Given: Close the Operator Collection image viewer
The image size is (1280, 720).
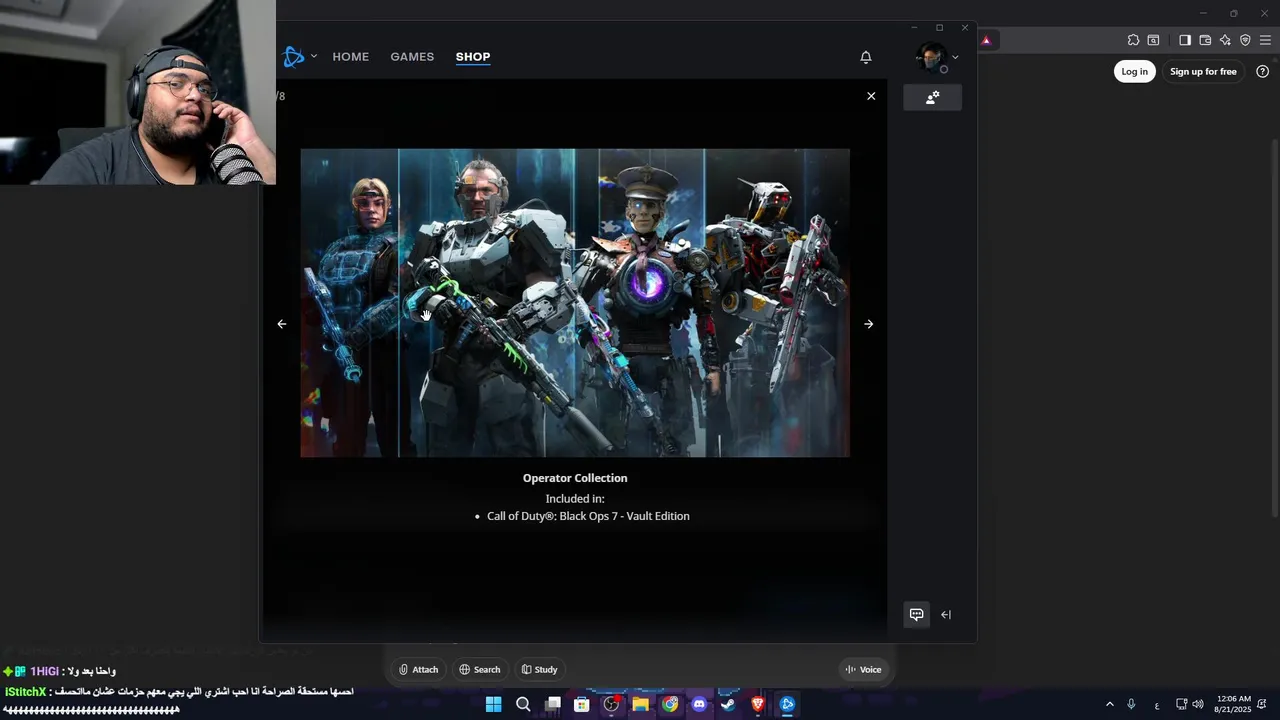Looking at the screenshot, I should pyautogui.click(x=871, y=96).
